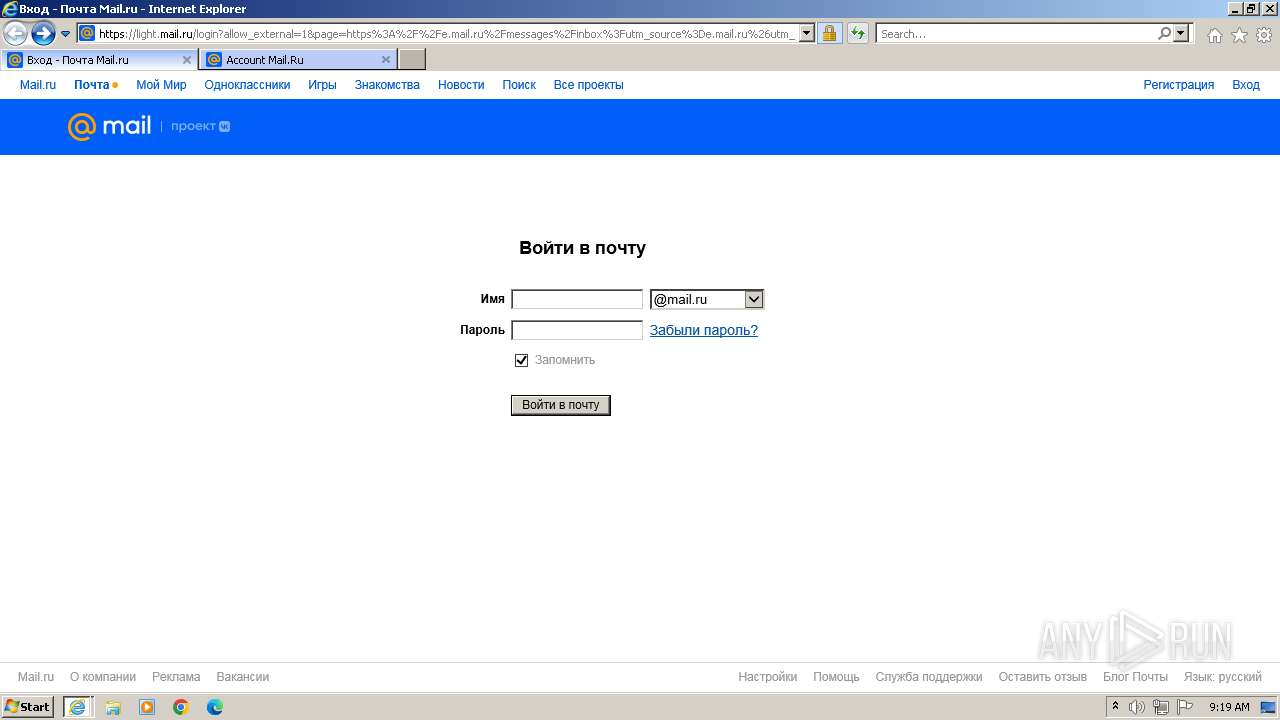Viewport: 1280px width, 720px height.
Task: Open the Mail.ru link in top navigation
Action: click(38, 85)
